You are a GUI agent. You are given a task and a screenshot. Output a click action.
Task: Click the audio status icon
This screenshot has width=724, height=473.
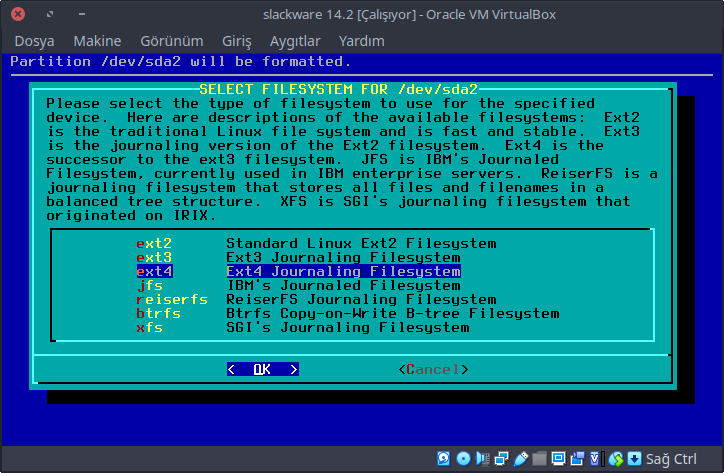(483, 459)
